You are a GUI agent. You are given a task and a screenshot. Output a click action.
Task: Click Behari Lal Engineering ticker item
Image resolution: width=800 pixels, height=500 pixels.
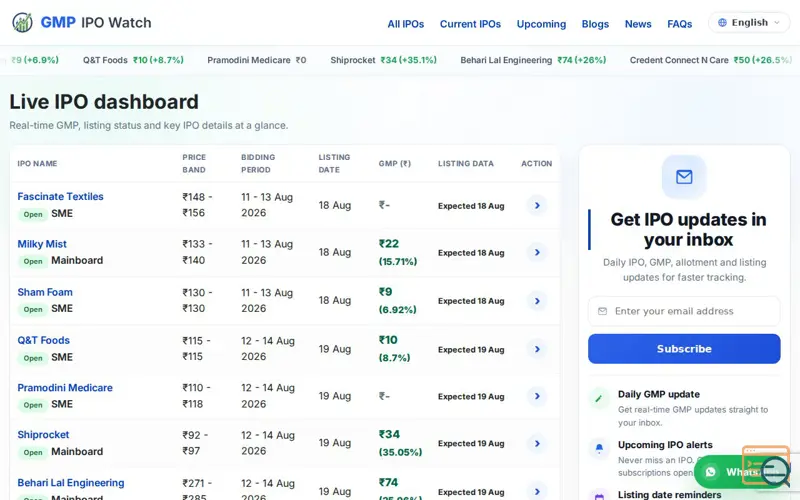[533, 60]
